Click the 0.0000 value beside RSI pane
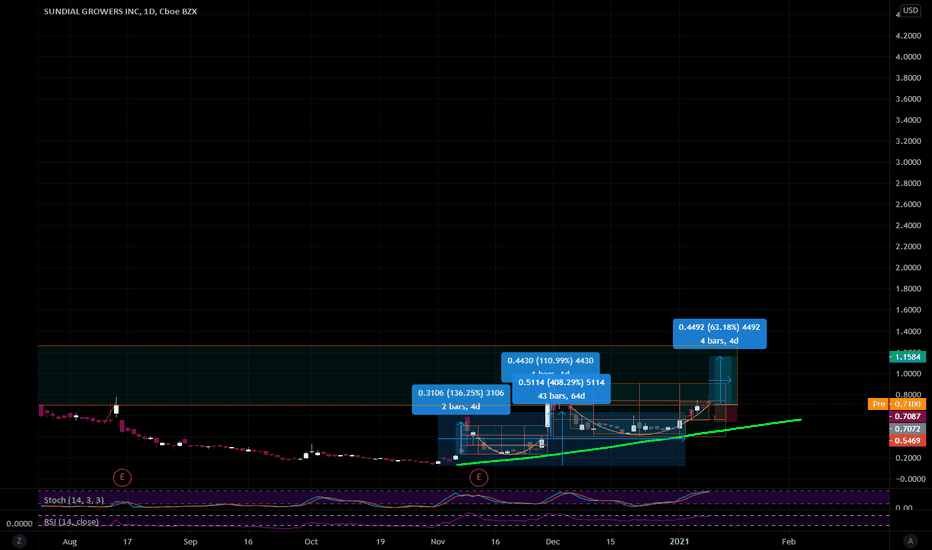Viewport: 932px width, 550px height. pyautogui.click(x=19, y=524)
